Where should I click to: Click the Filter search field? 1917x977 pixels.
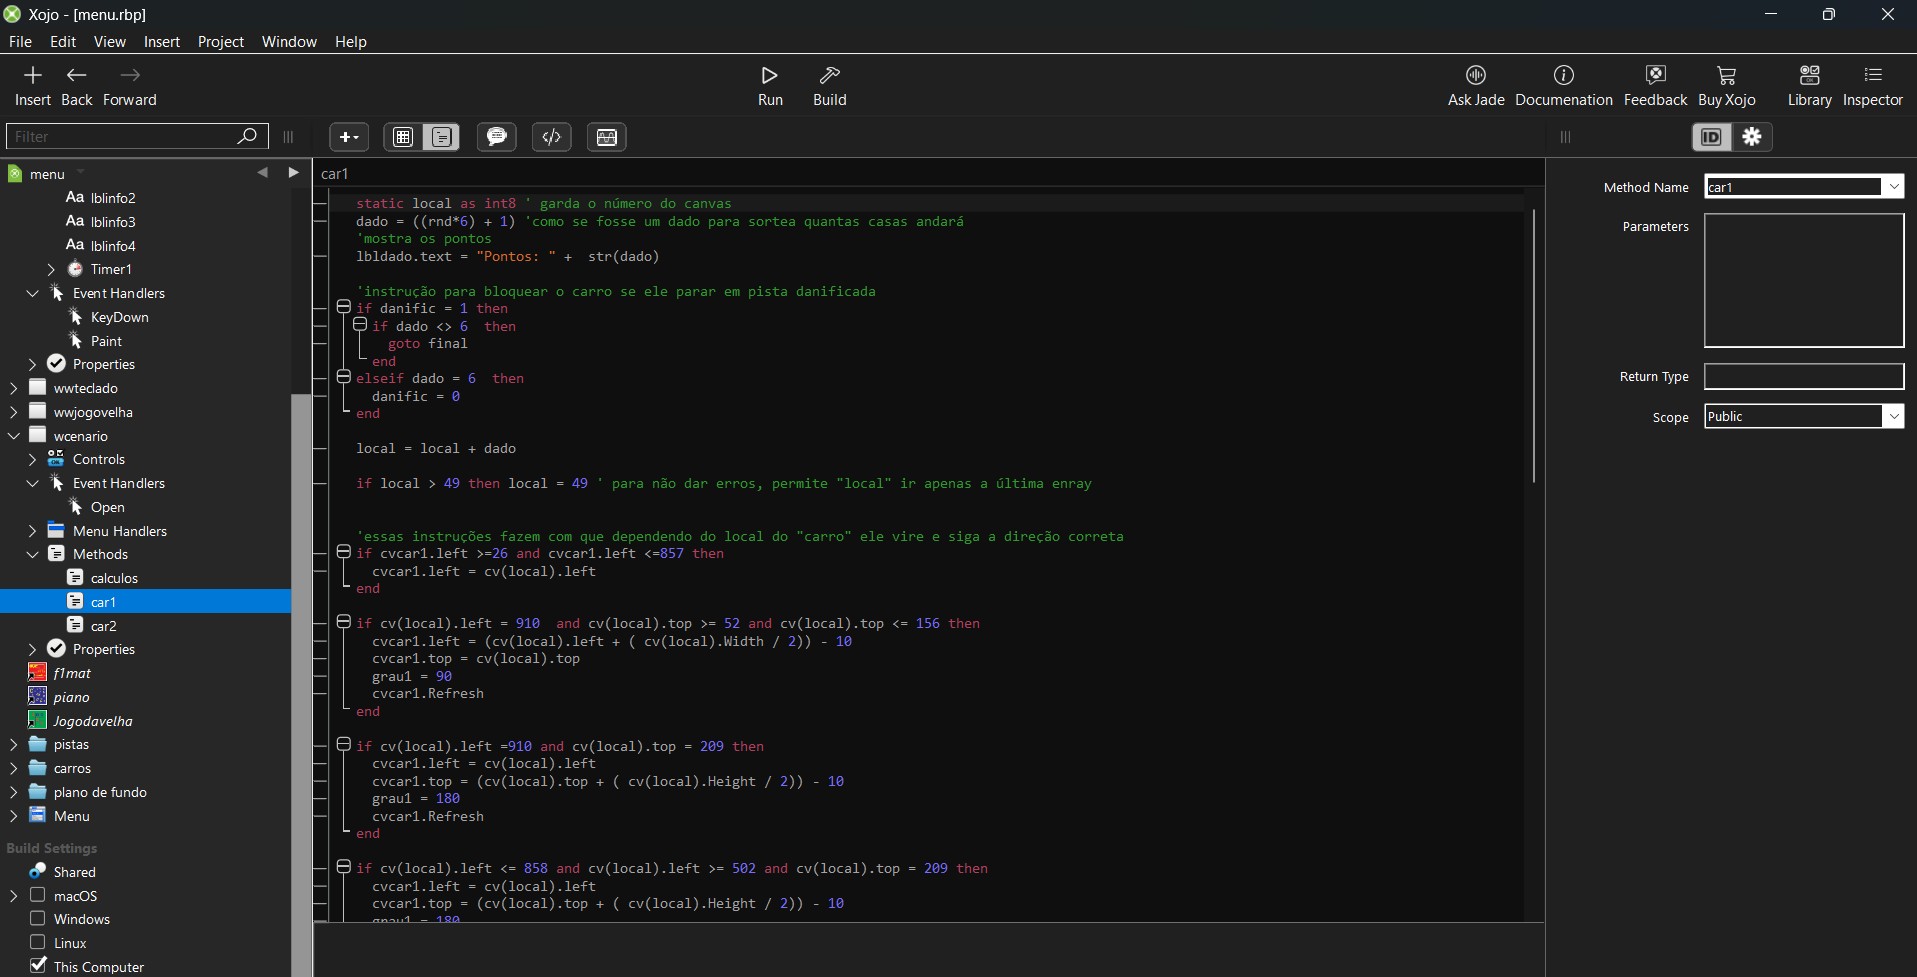click(120, 137)
